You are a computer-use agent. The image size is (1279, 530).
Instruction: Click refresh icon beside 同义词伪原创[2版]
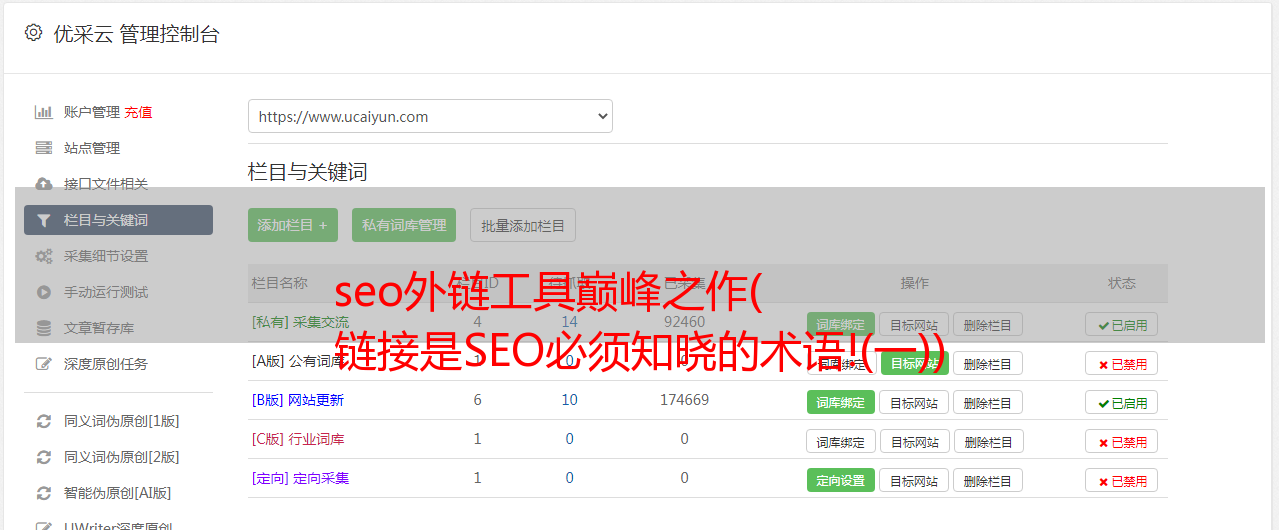(x=43, y=457)
